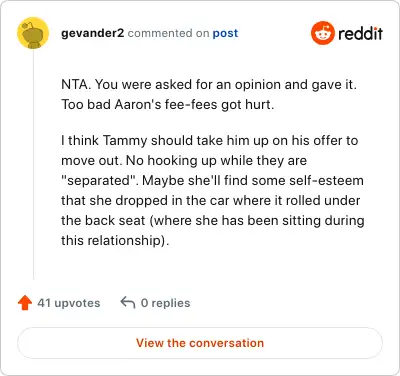Screen dimensions: 400x376
Task: Click the "Too bad Aaron's fee-fees" line
Action: (x=168, y=105)
